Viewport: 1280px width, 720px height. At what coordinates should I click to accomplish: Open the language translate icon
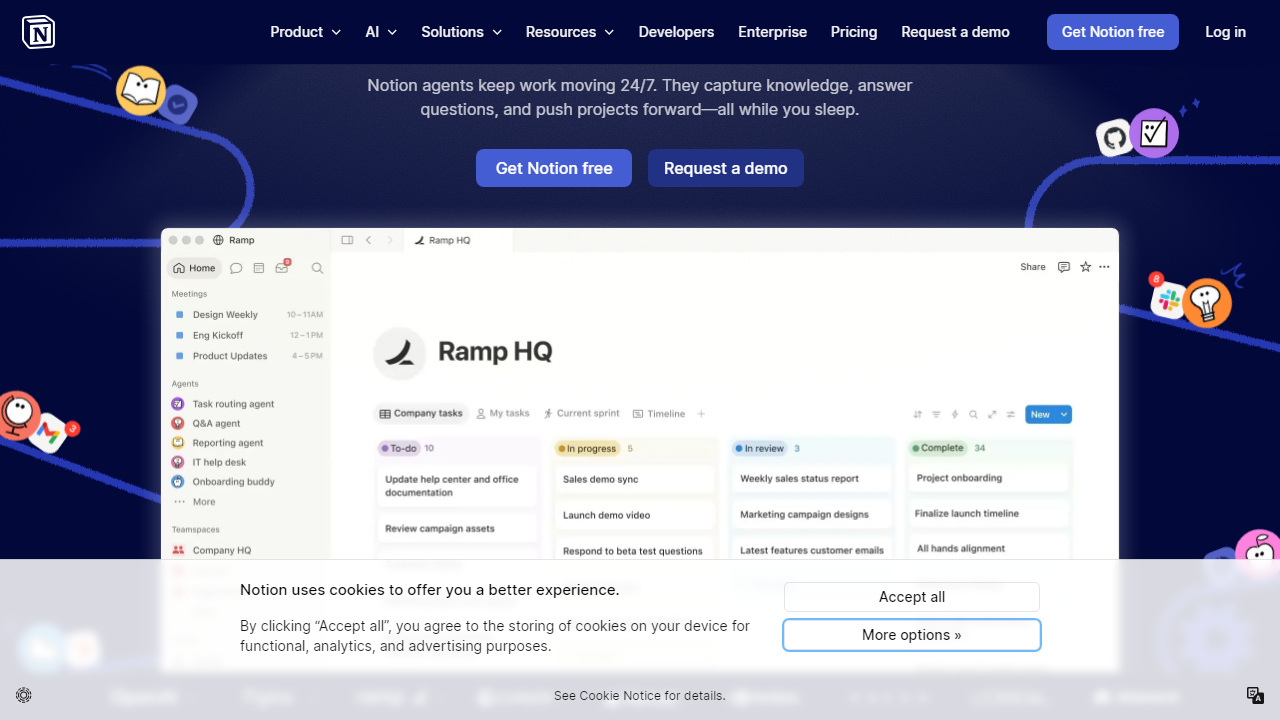coord(1255,695)
